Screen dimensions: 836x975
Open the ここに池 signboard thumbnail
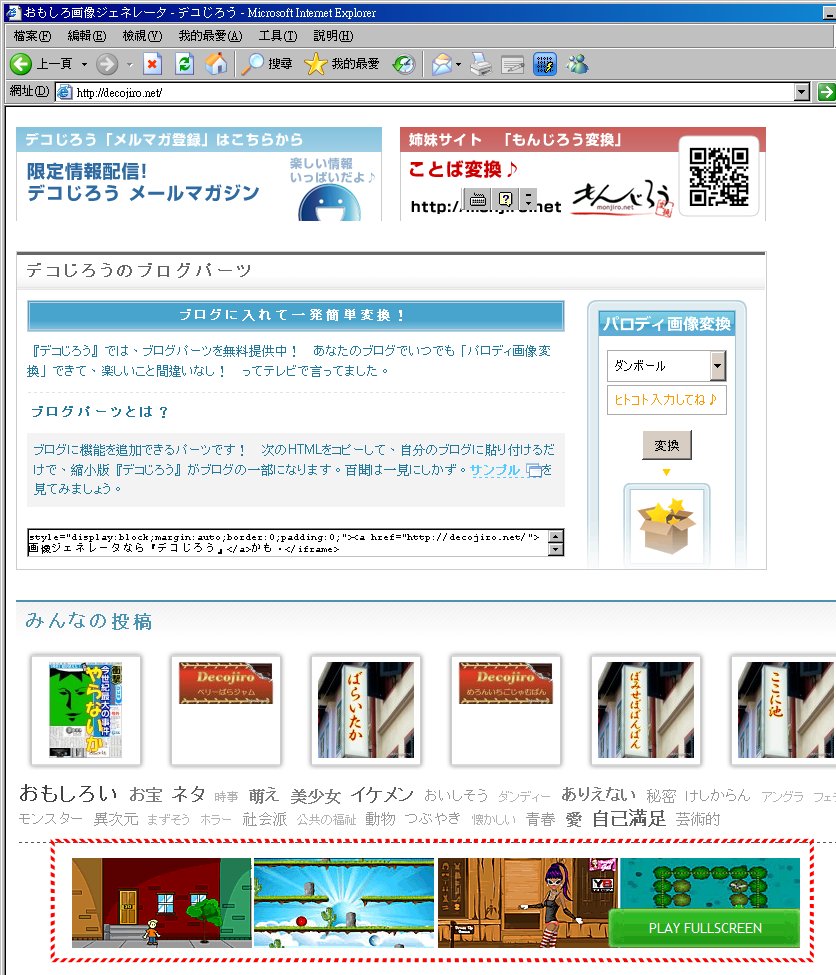[x=785, y=709]
